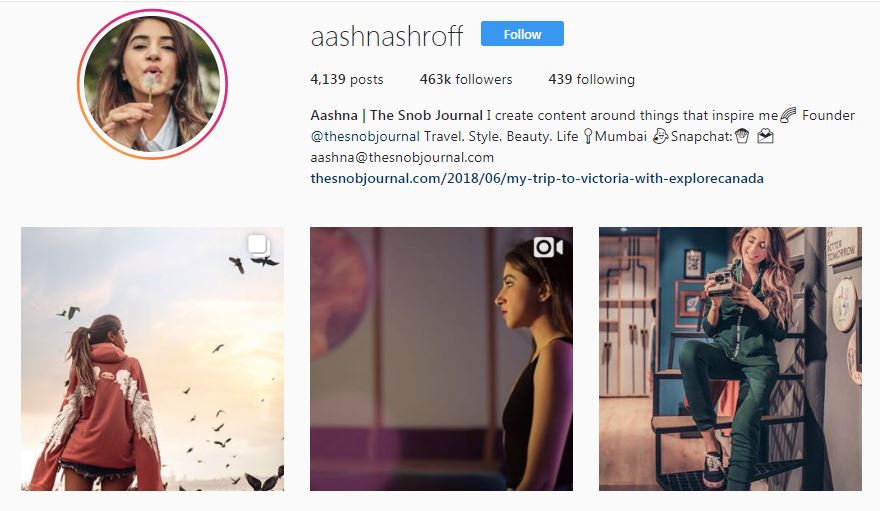Click the envelope emoji in the bio
Image resolution: width=880 pixels, height=511 pixels.
click(766, 136)
